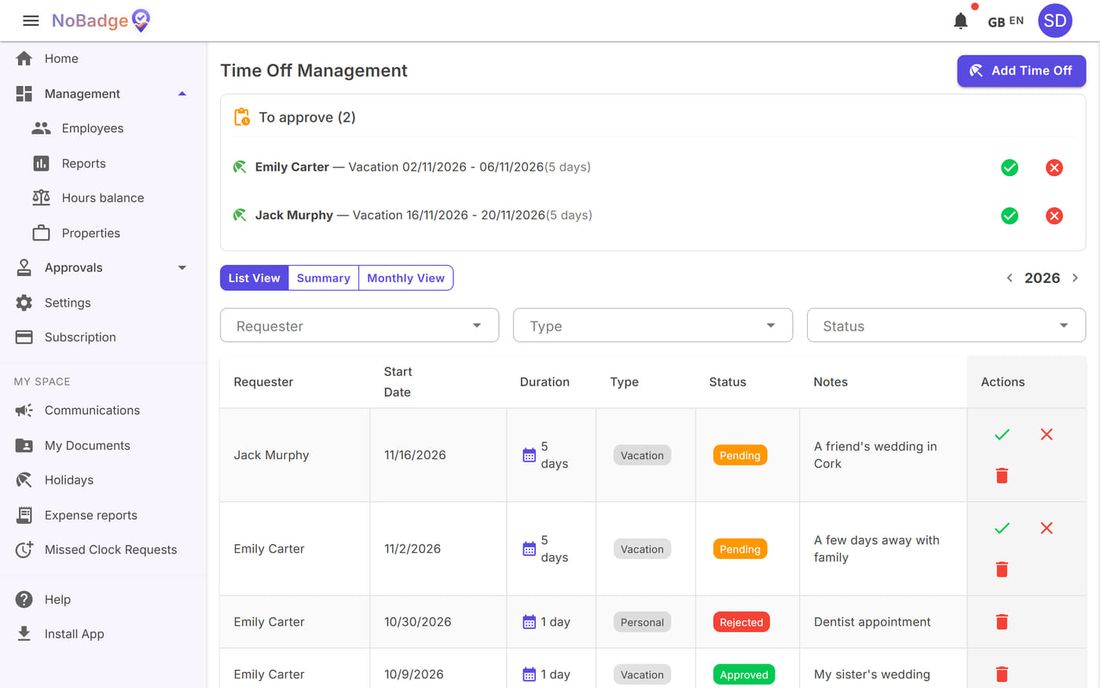
Task: Click the Approved status badge
Action: click(744, 675)
